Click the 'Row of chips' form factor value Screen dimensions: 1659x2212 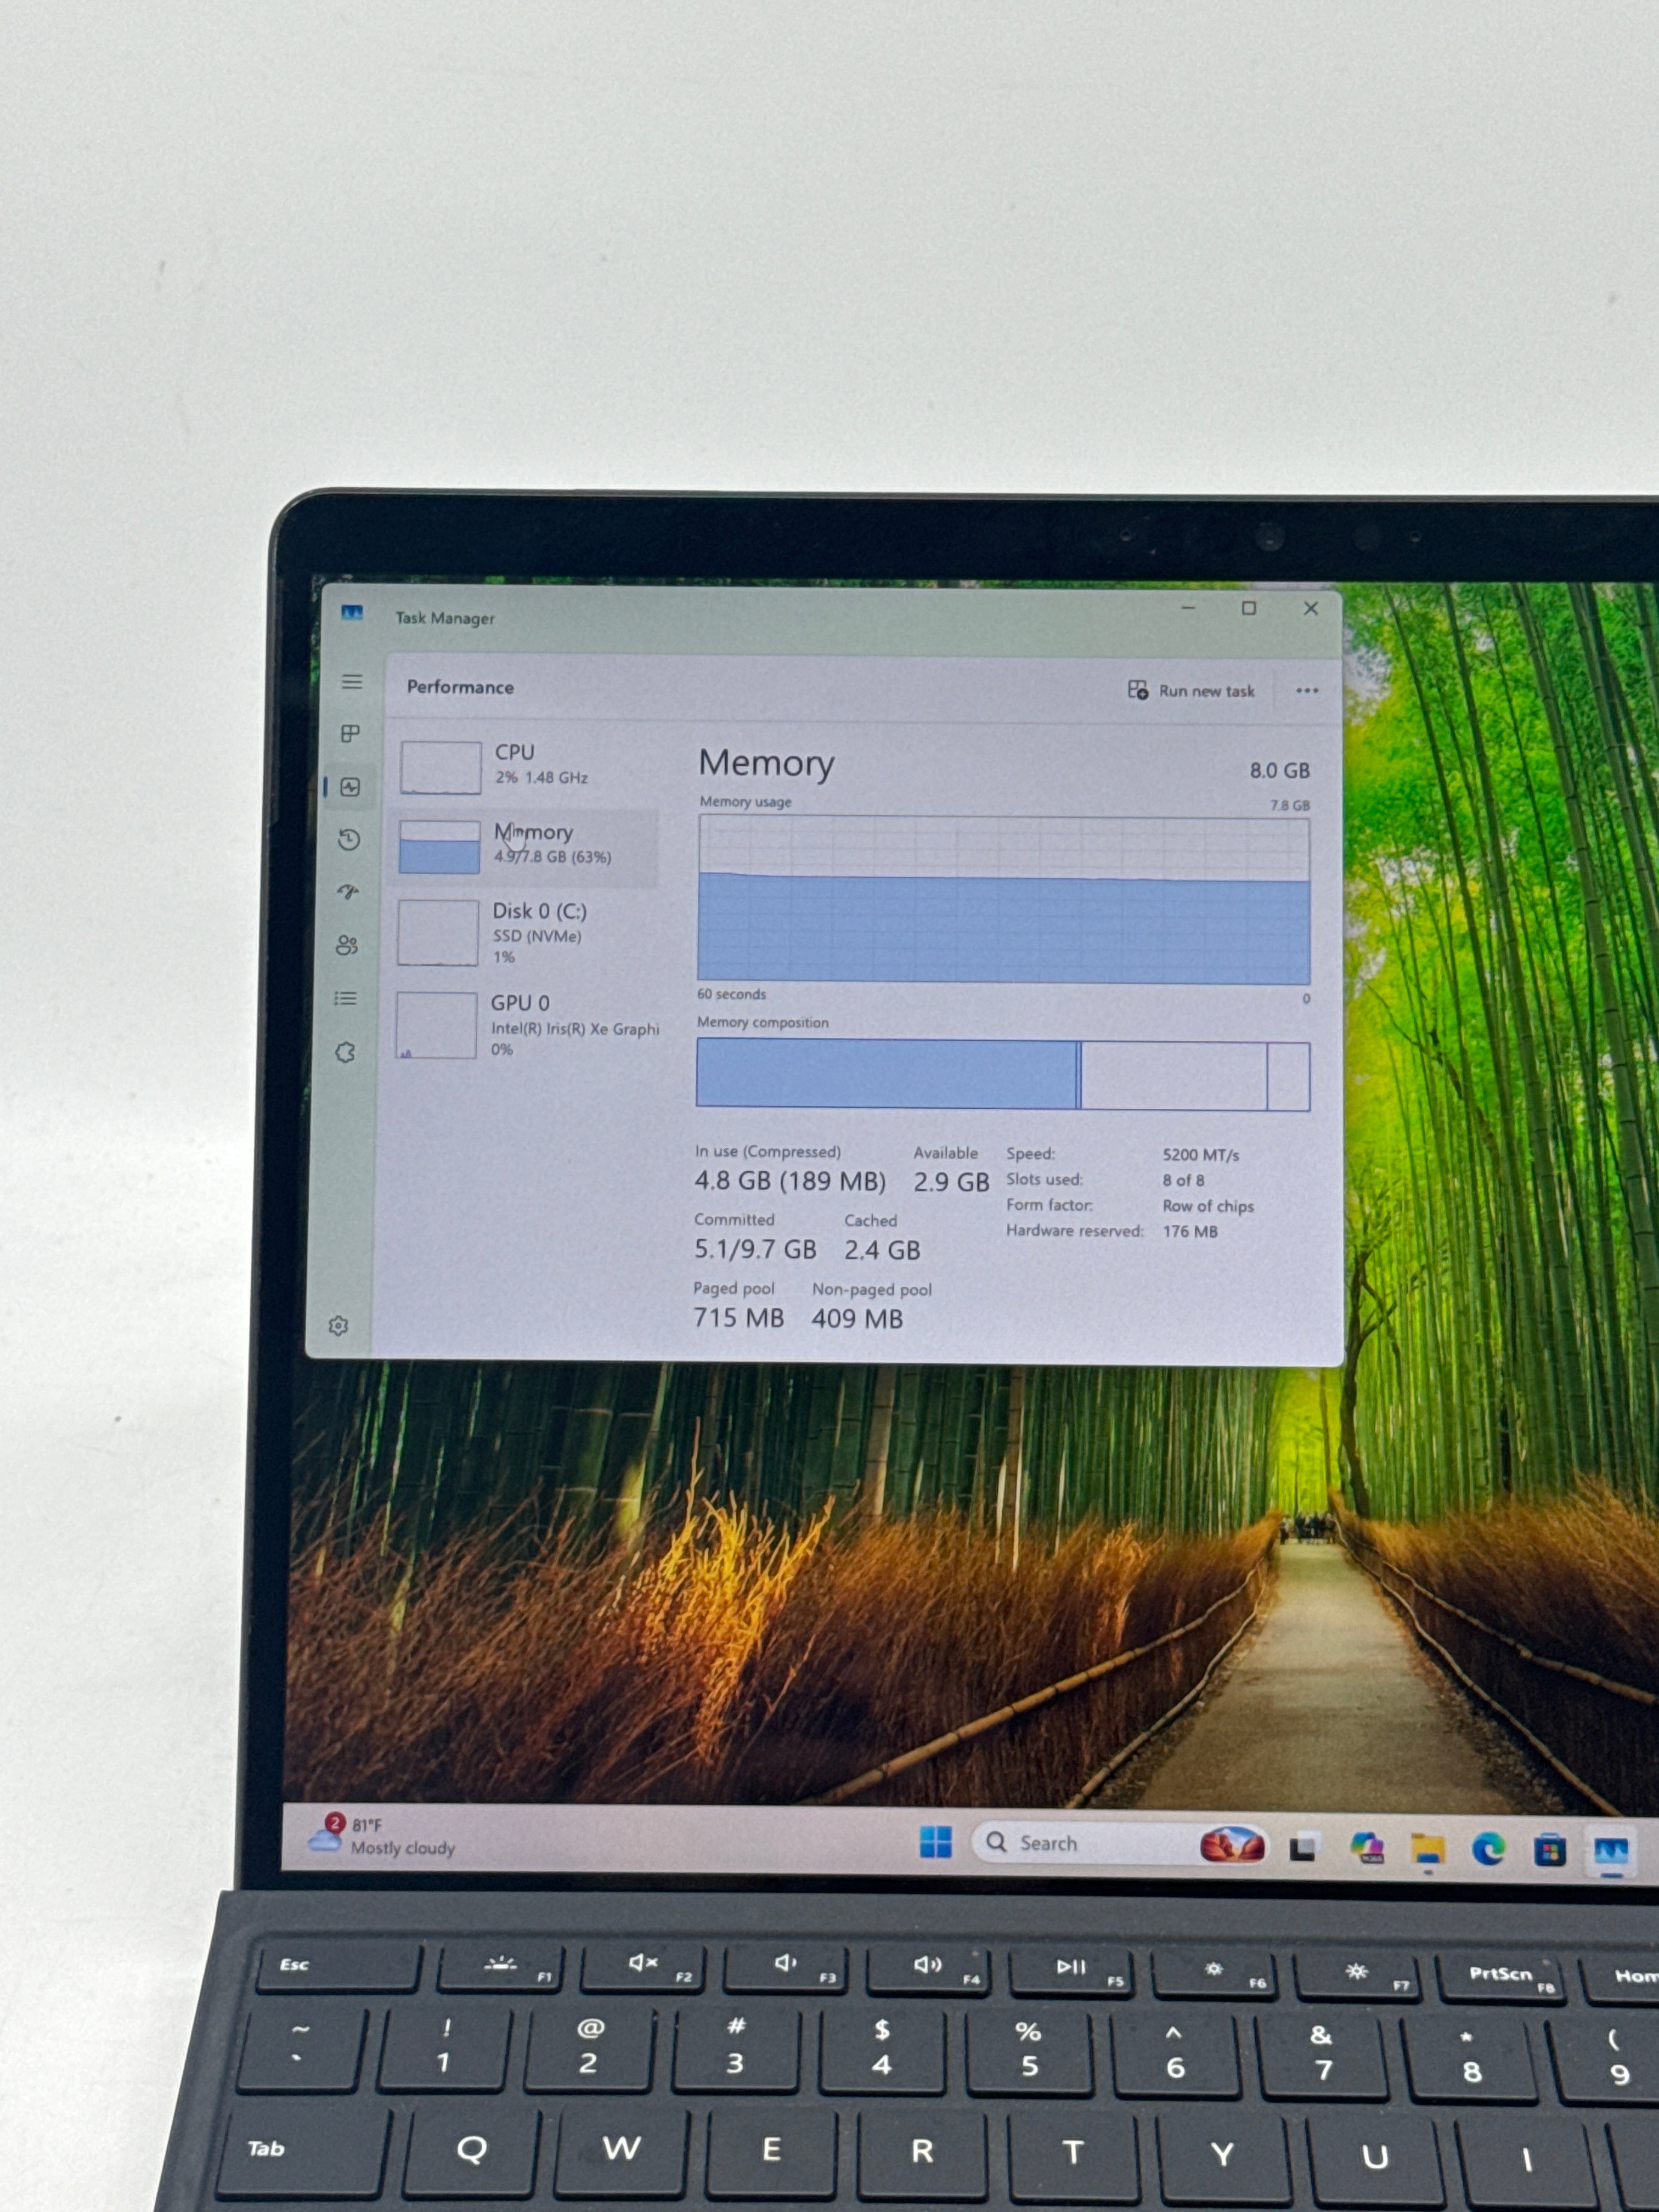pyautogui.click(x=1207, y=1206)
